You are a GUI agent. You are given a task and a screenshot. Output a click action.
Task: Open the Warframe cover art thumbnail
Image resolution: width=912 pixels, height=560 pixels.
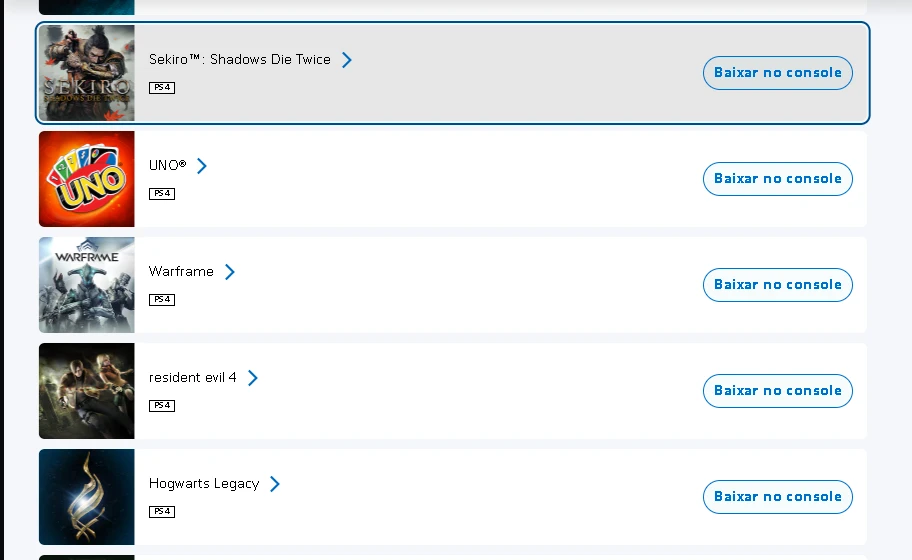pyautogui.click(x=86, y=285)
